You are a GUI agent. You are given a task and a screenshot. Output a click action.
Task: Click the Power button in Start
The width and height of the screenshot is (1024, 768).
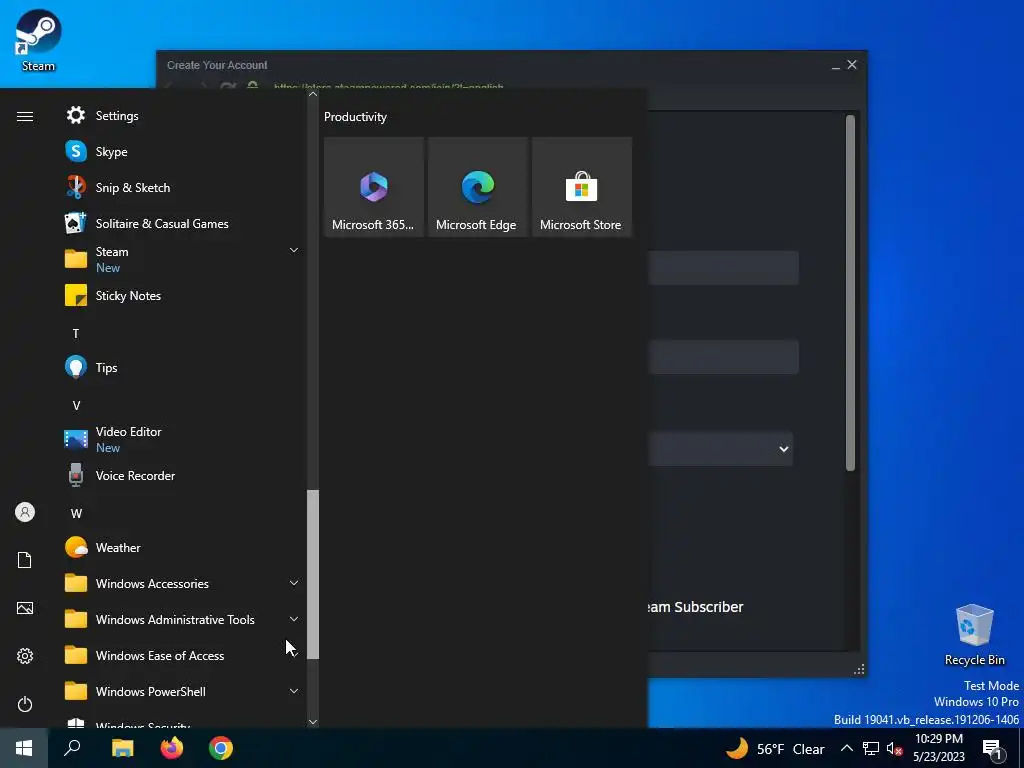pos(25,704)
